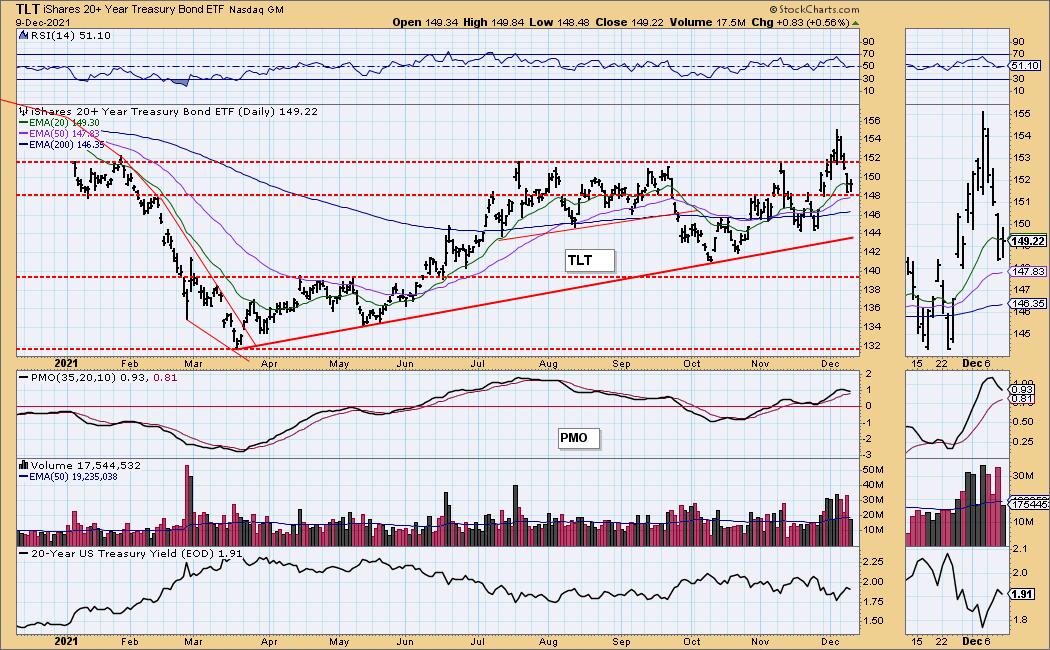Click the EMA(200) 146.35 legend entry
The width and height of the screenshot is (1050, 650).
pyautogui.click(x=62, y=144)
